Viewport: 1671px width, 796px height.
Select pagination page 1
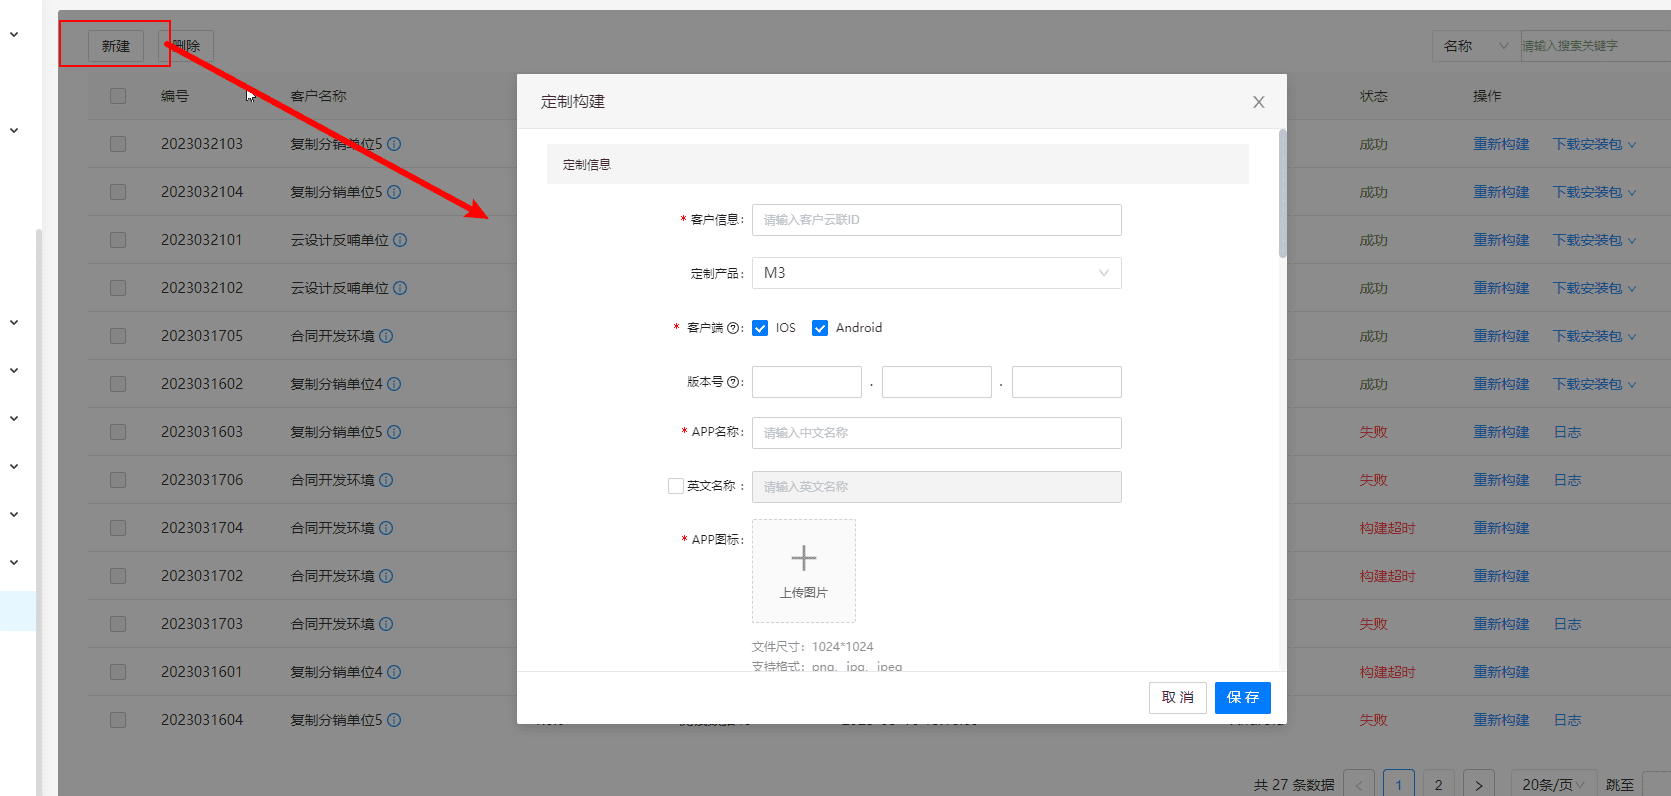(x=1399, y=785)
